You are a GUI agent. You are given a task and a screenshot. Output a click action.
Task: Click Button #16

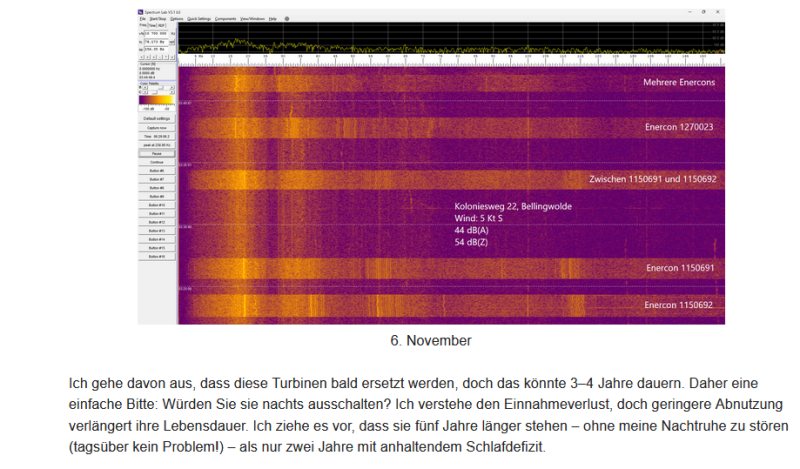coord(157,256)
